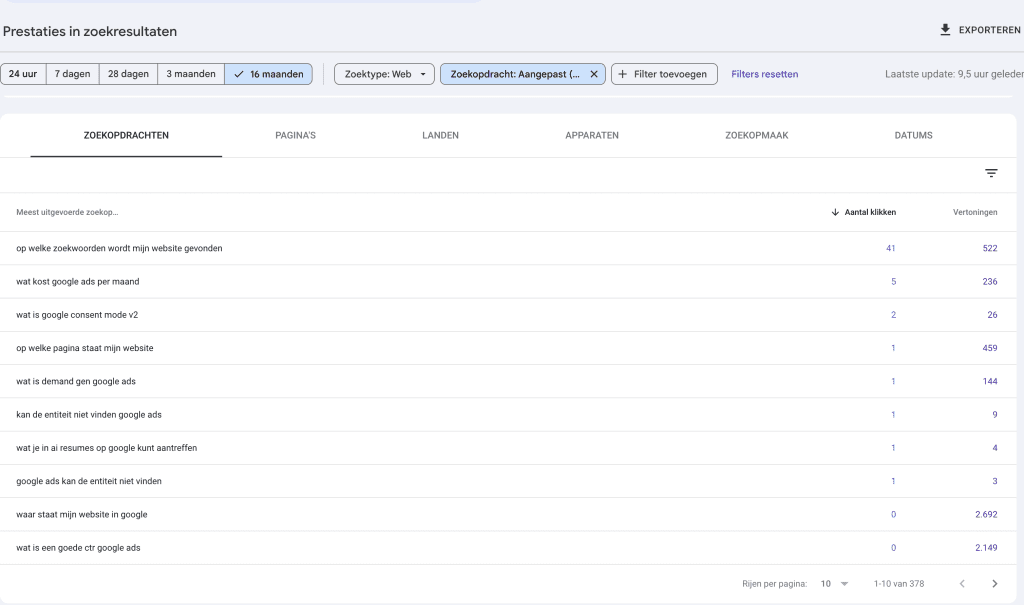Click the 1-10 van 378 pagination text
The width and height of the screenshot is (1024, 605).
click(x=899, y=584)
